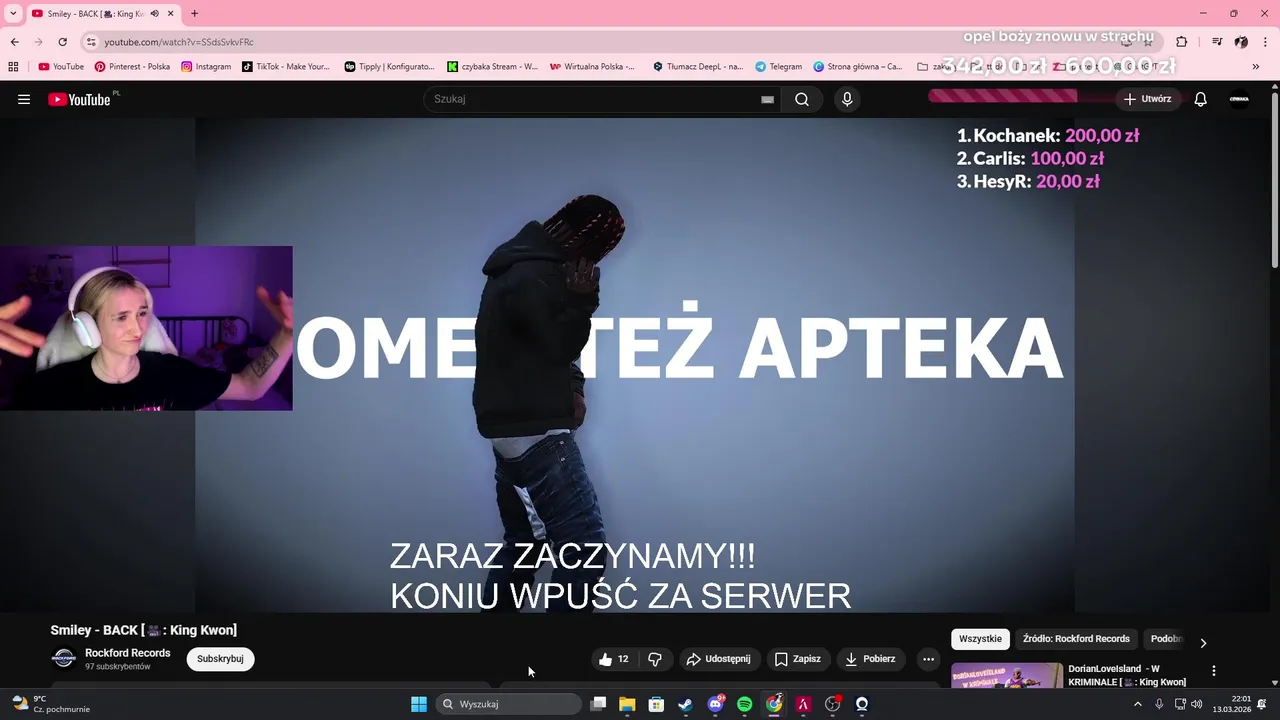Screen dimensions: 1280x720
Task: Open the YouTube account avatar menu
Action: coord(1239,99)
